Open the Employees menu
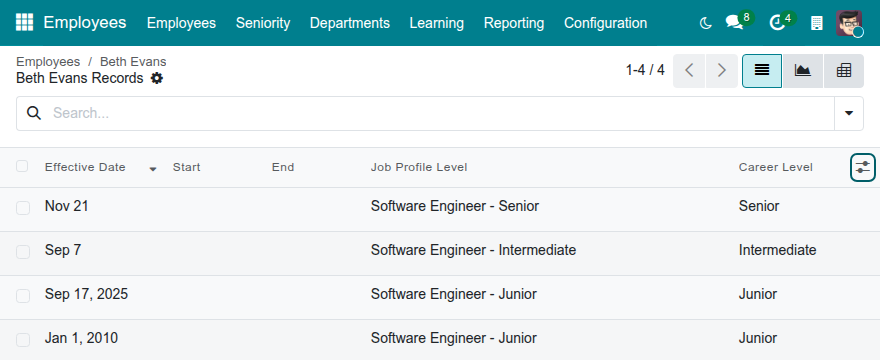880x360 pixels. point(181,23)
